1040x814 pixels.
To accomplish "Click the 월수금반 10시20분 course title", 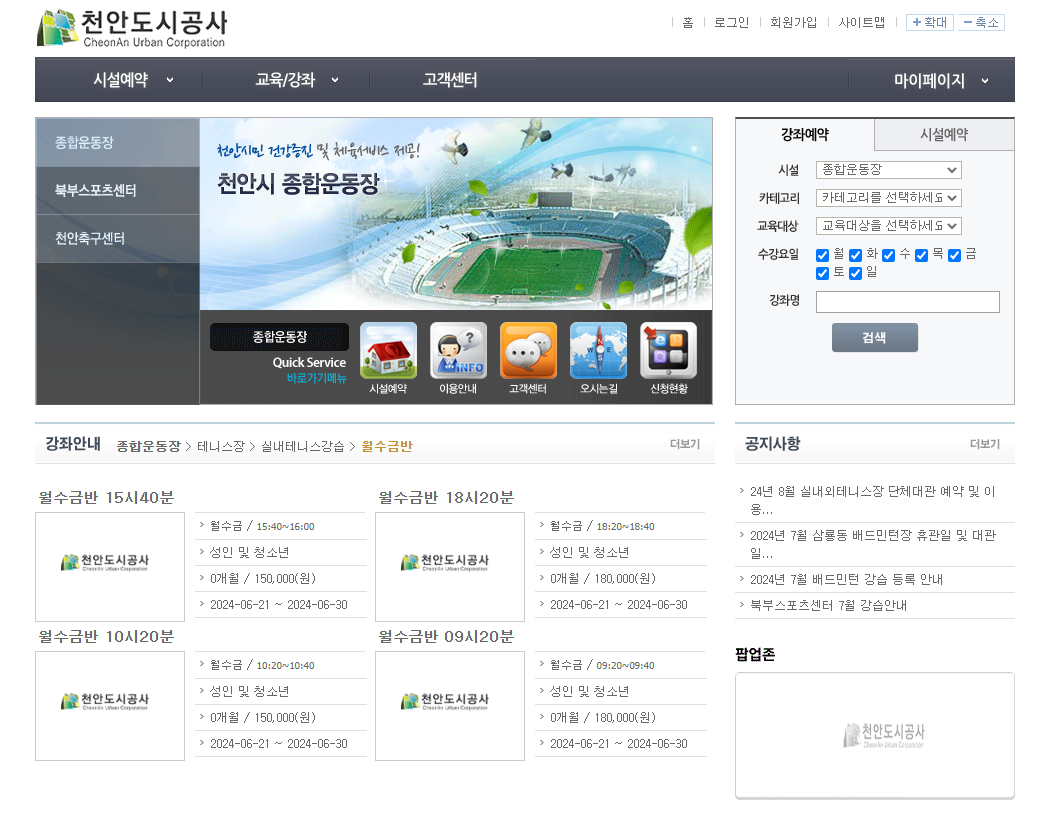I will [x=106, y=637].
